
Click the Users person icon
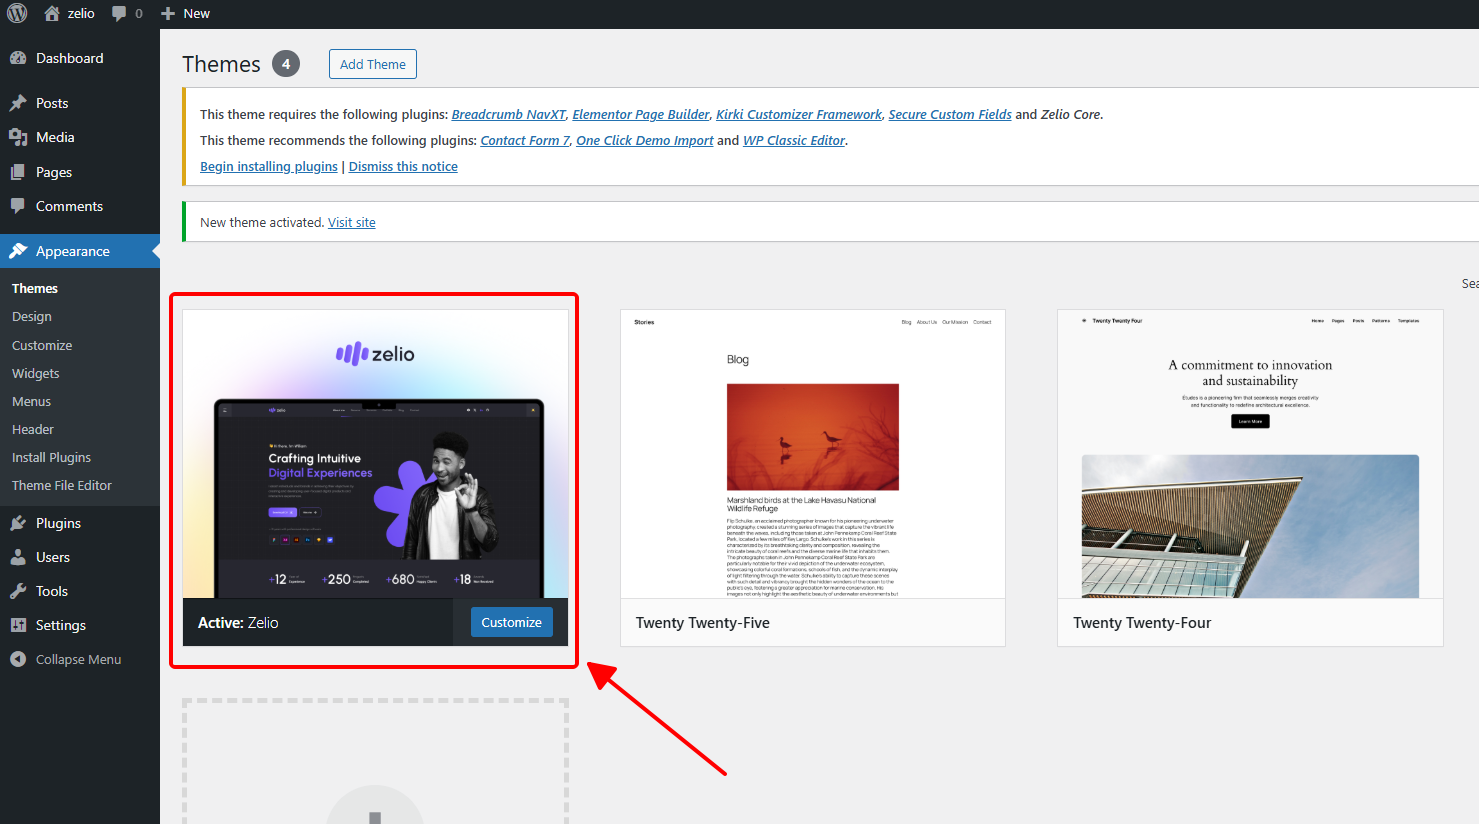(18, 557)
